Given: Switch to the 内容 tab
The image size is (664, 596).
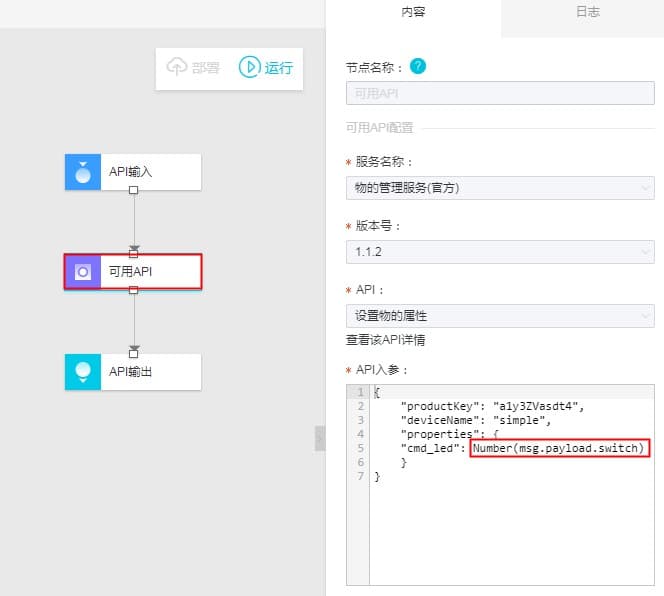Looking at the screenshot, I should tap(413, 12).
